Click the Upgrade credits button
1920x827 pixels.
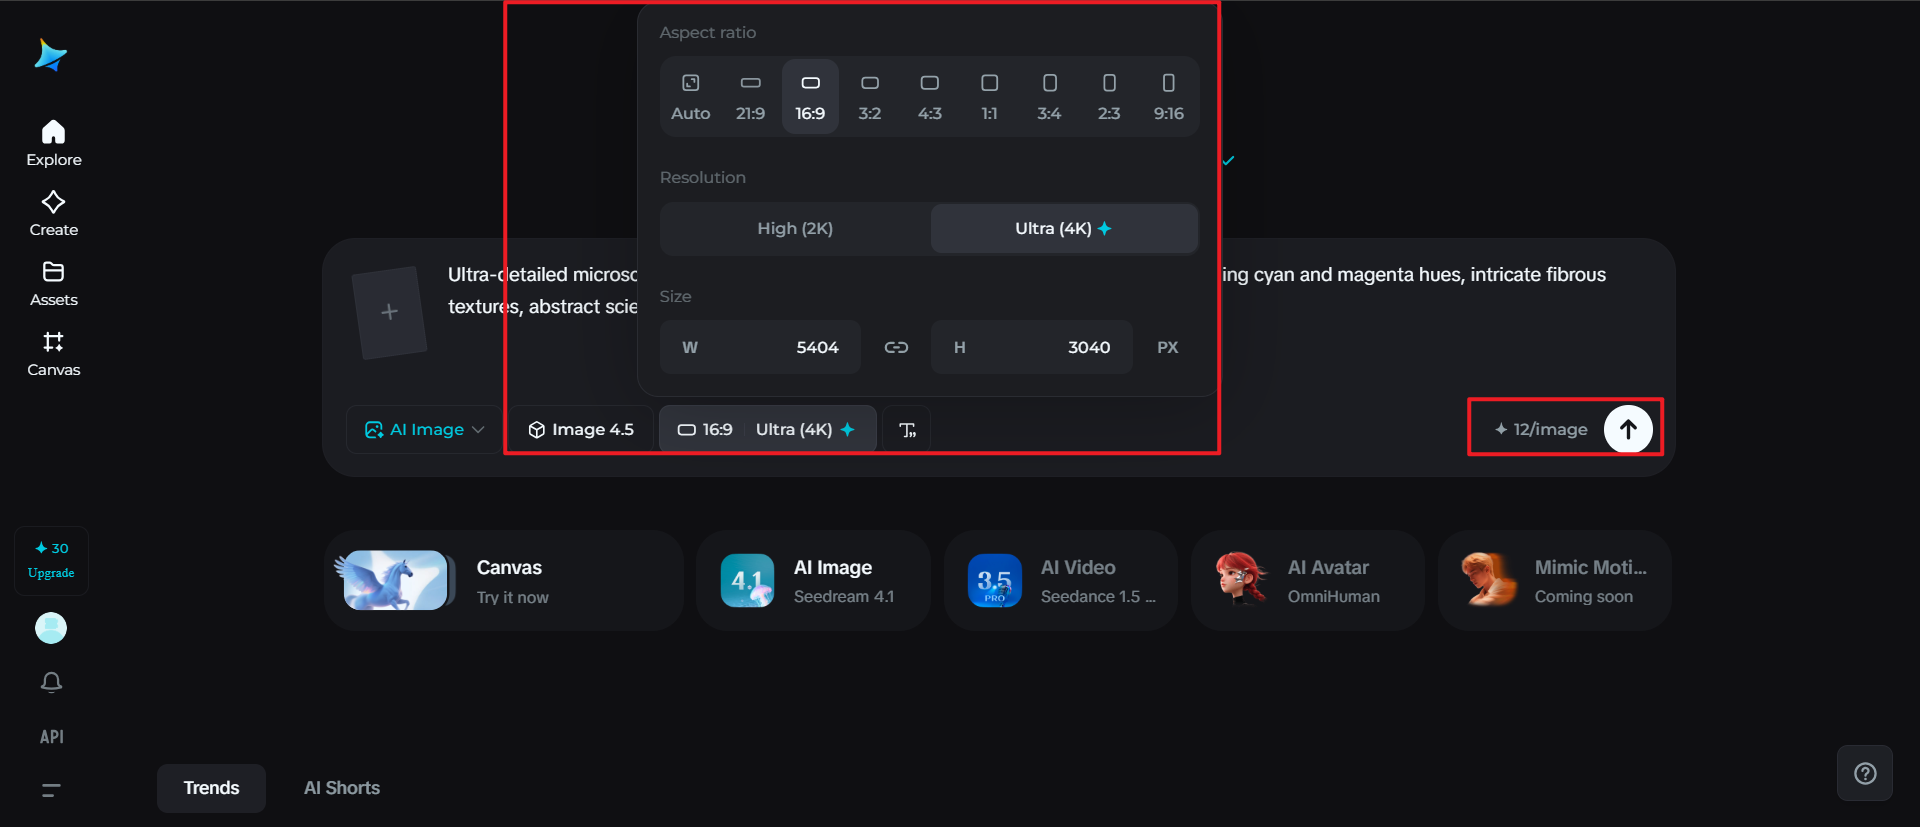pyautogui.click(x=51, y=561)
